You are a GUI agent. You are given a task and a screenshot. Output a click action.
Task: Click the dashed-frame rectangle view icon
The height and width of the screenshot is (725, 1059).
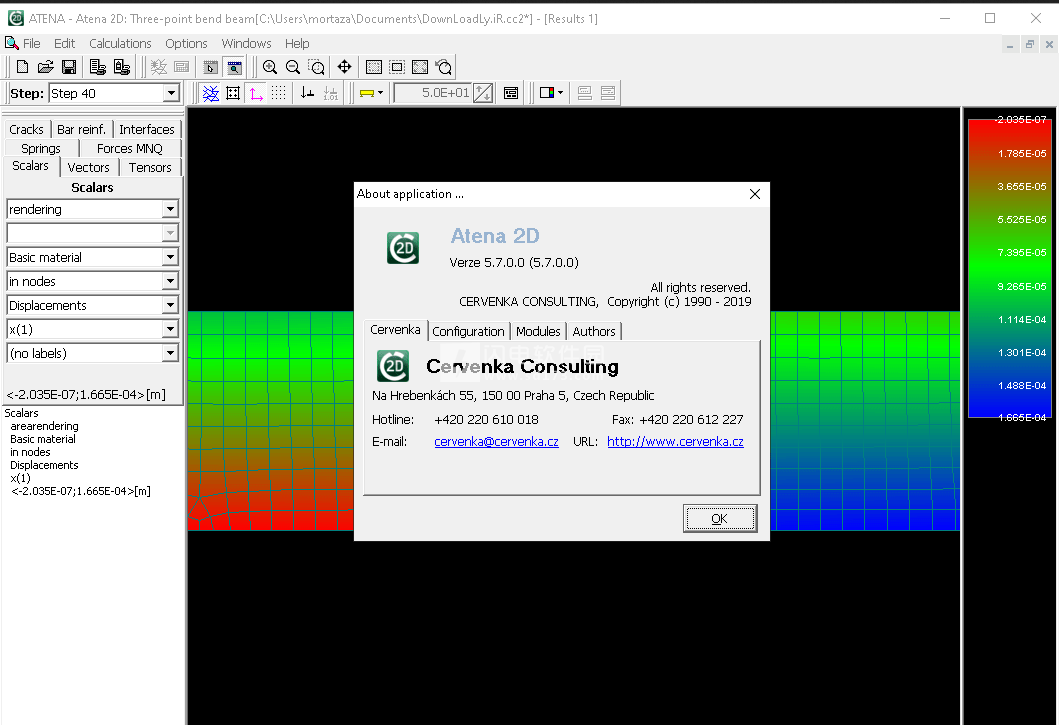point(397,67)
